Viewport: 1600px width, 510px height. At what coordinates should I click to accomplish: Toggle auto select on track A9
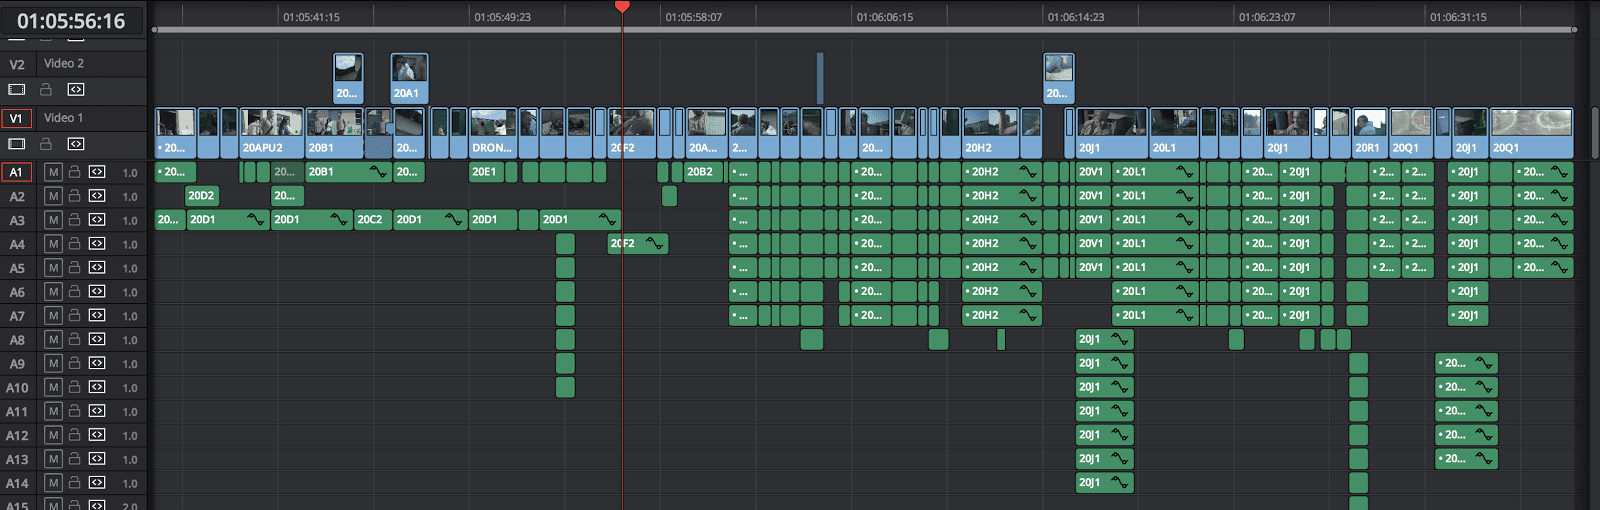point(97,363)
